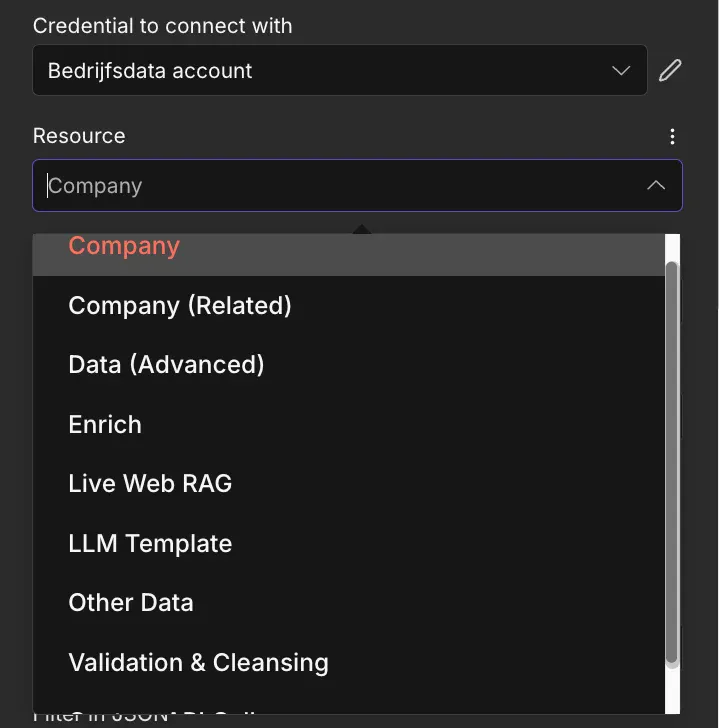Collapse the Resource list via chevron arrow
The width and height of the screenshot is (719, 728).
pyautogui.click(x=656, y=186)
